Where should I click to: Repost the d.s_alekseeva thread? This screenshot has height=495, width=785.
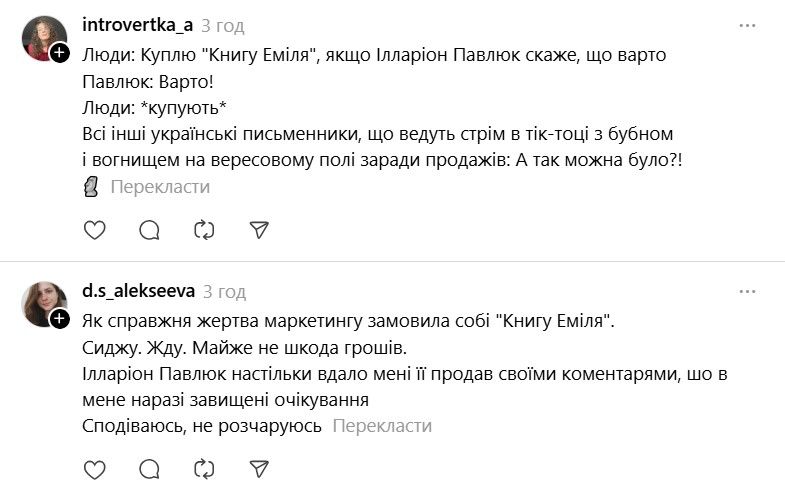(x=204, y=469)
